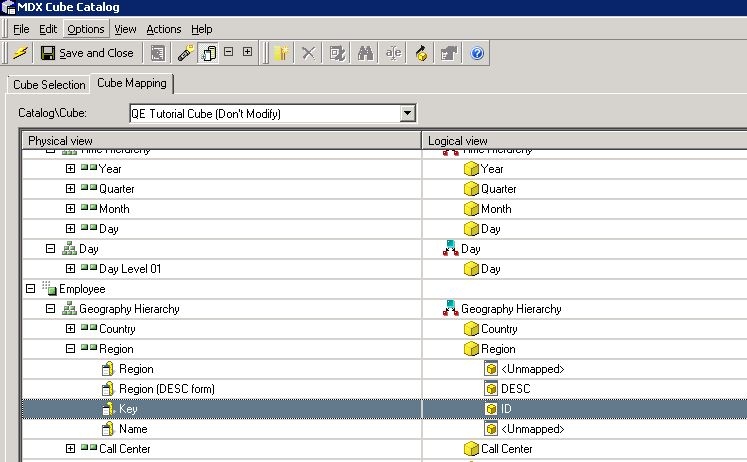The width and height of the screenshot is (747, 462).
Task: Open the Options menu
Action: [86, 29]
